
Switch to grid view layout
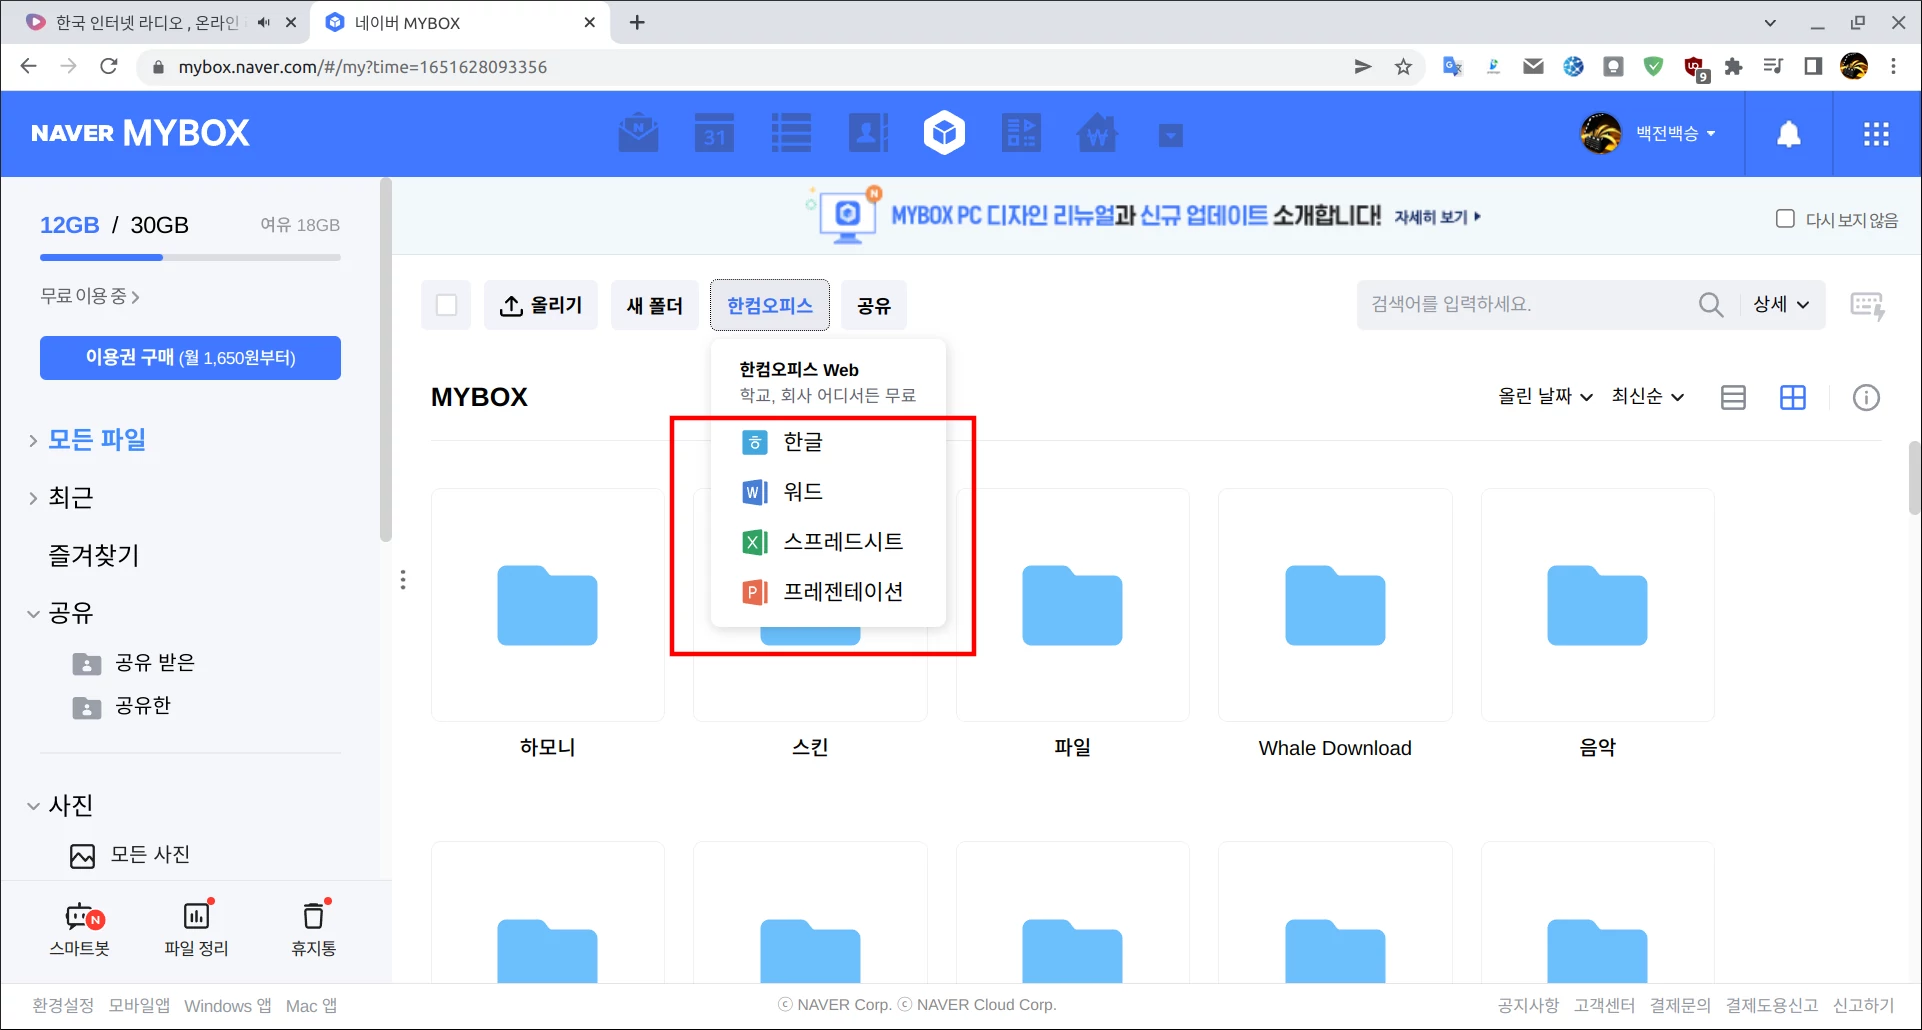point(1793,397)
